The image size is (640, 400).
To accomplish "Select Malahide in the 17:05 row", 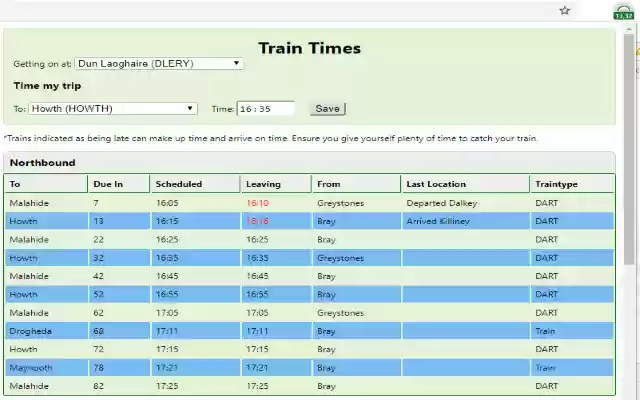I will click(x=29, y=313).
